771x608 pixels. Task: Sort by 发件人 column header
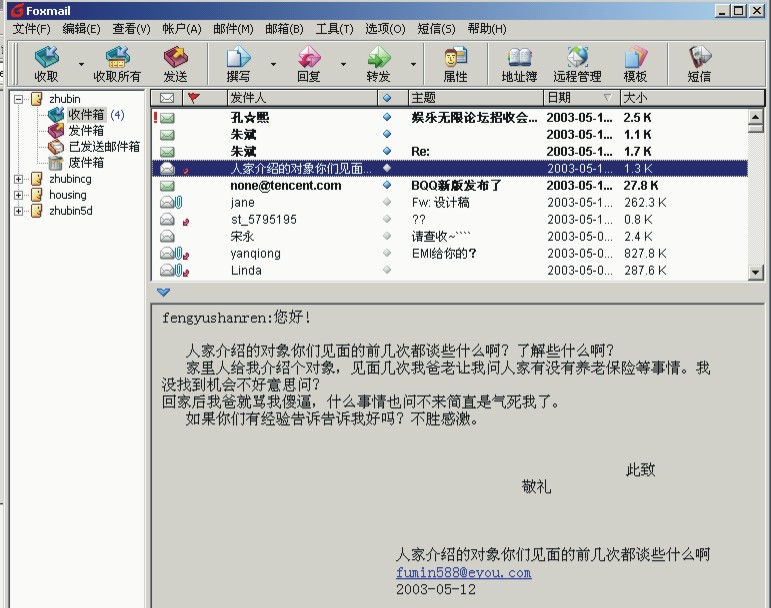point(302,98)
